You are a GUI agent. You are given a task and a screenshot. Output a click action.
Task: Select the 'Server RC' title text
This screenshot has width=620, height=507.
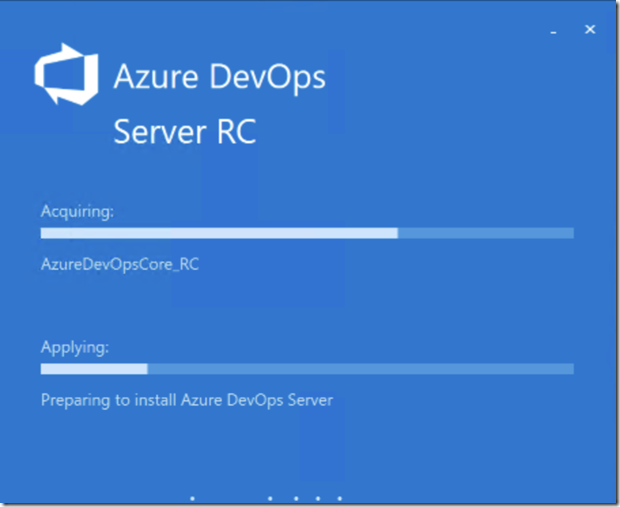coord(185,132)
